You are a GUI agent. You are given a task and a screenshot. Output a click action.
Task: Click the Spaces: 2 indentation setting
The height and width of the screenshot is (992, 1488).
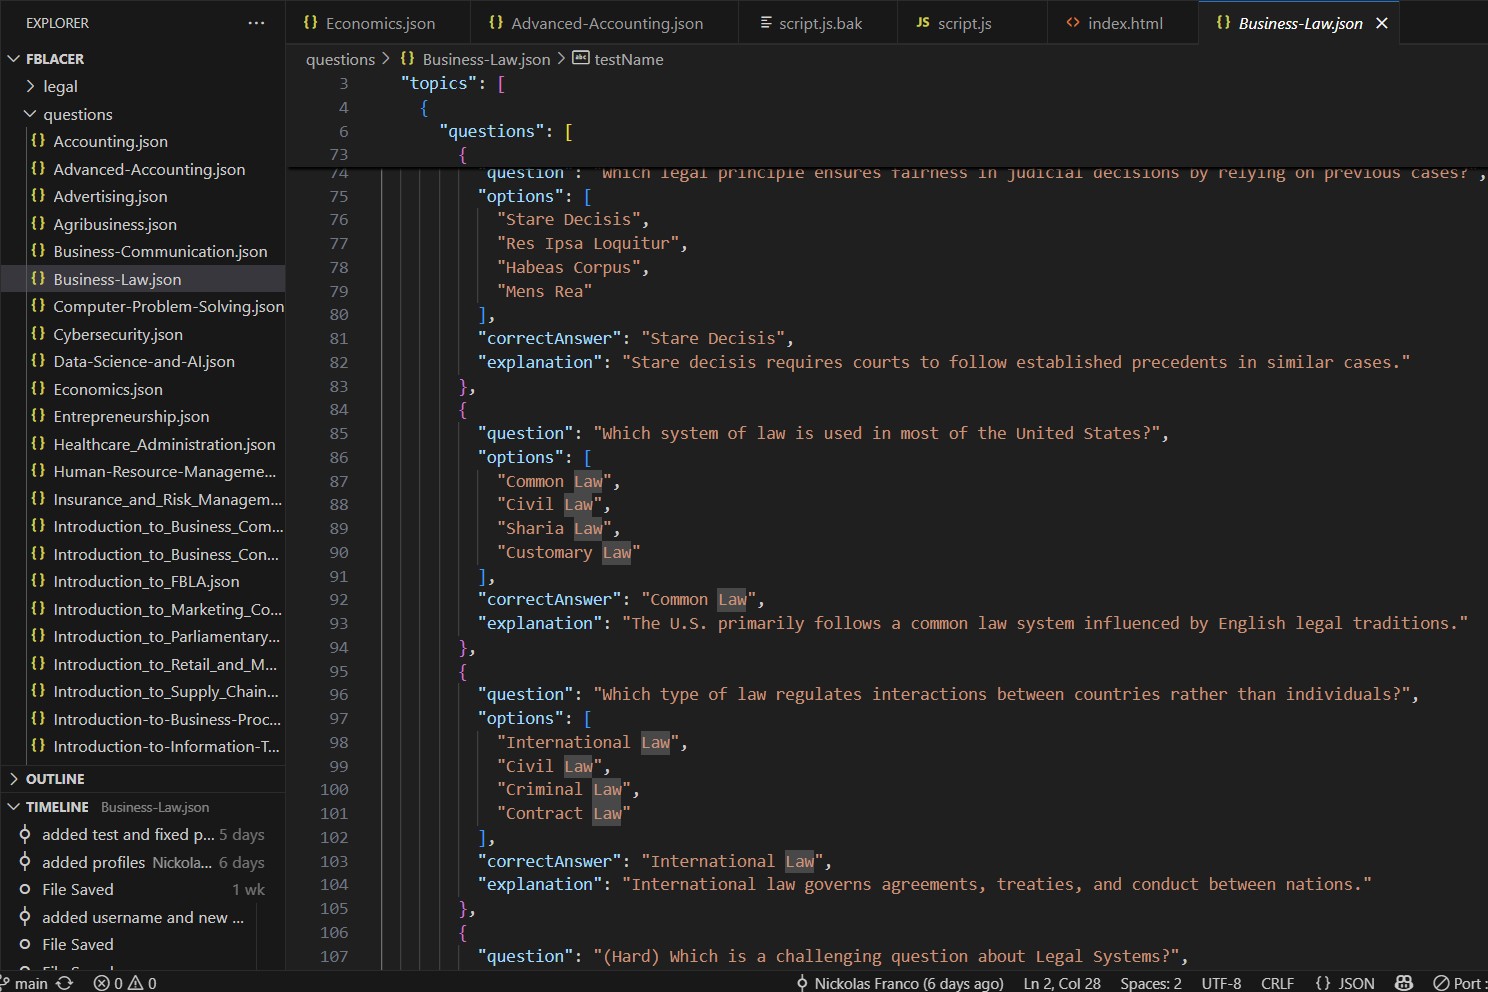point(1150,983)
